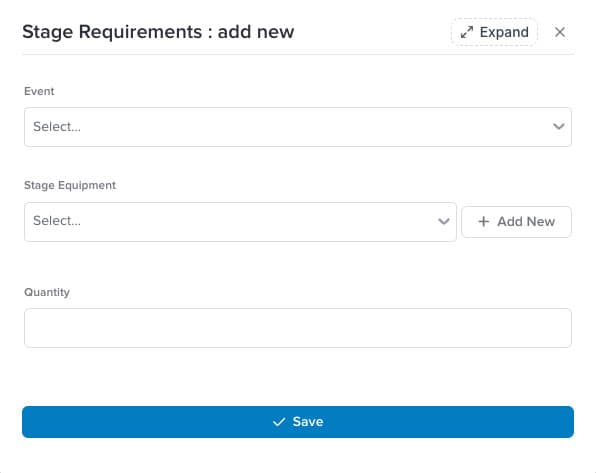The image size is (596, 473).
Task: Click the Select... placeholder in Event
Action: tap(57, 127)
